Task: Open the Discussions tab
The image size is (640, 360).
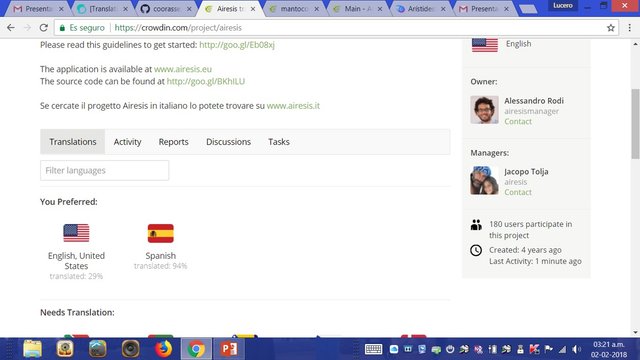Action: click(x=228, y=142)
